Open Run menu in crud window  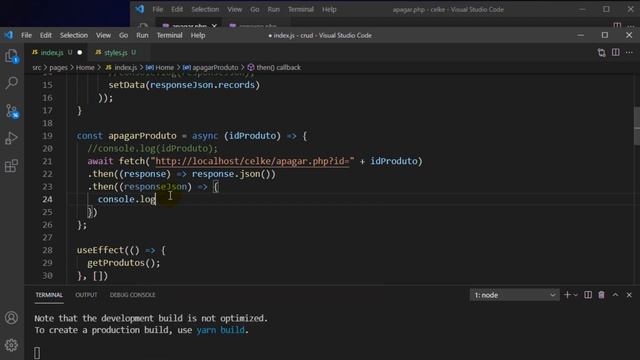[142, 36]
